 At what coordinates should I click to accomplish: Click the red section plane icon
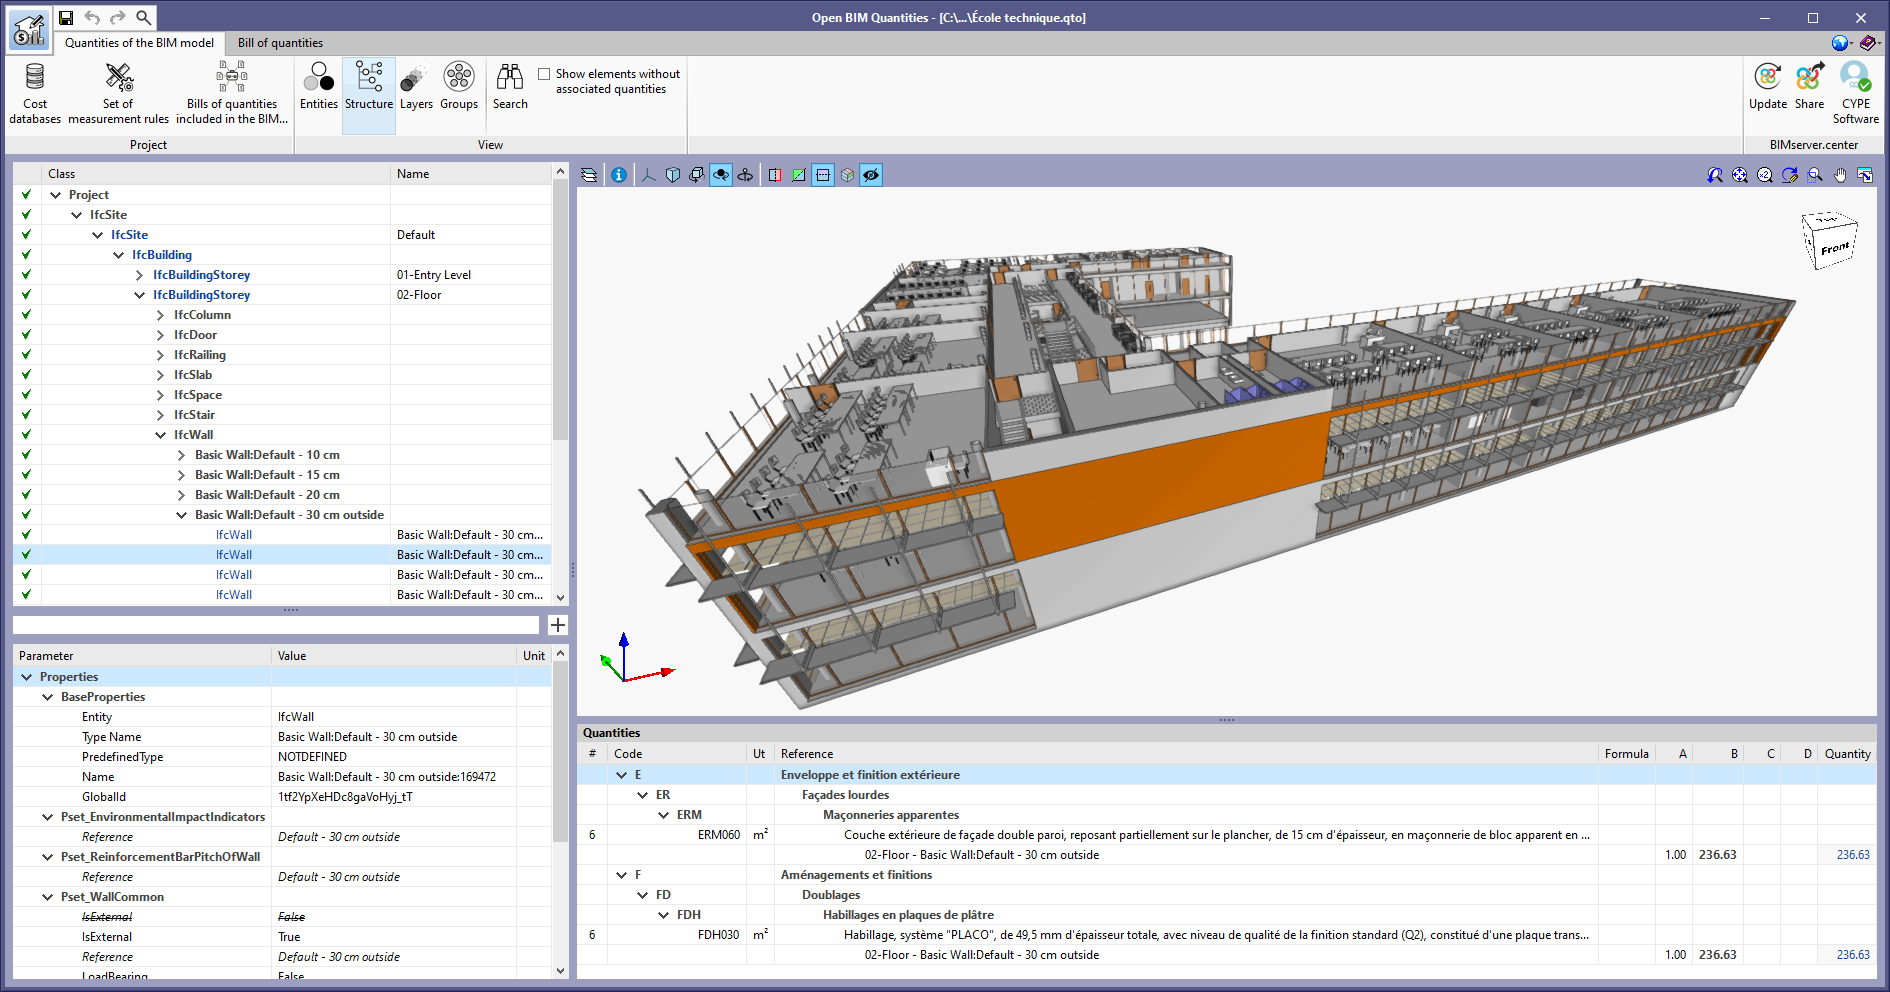775,175
